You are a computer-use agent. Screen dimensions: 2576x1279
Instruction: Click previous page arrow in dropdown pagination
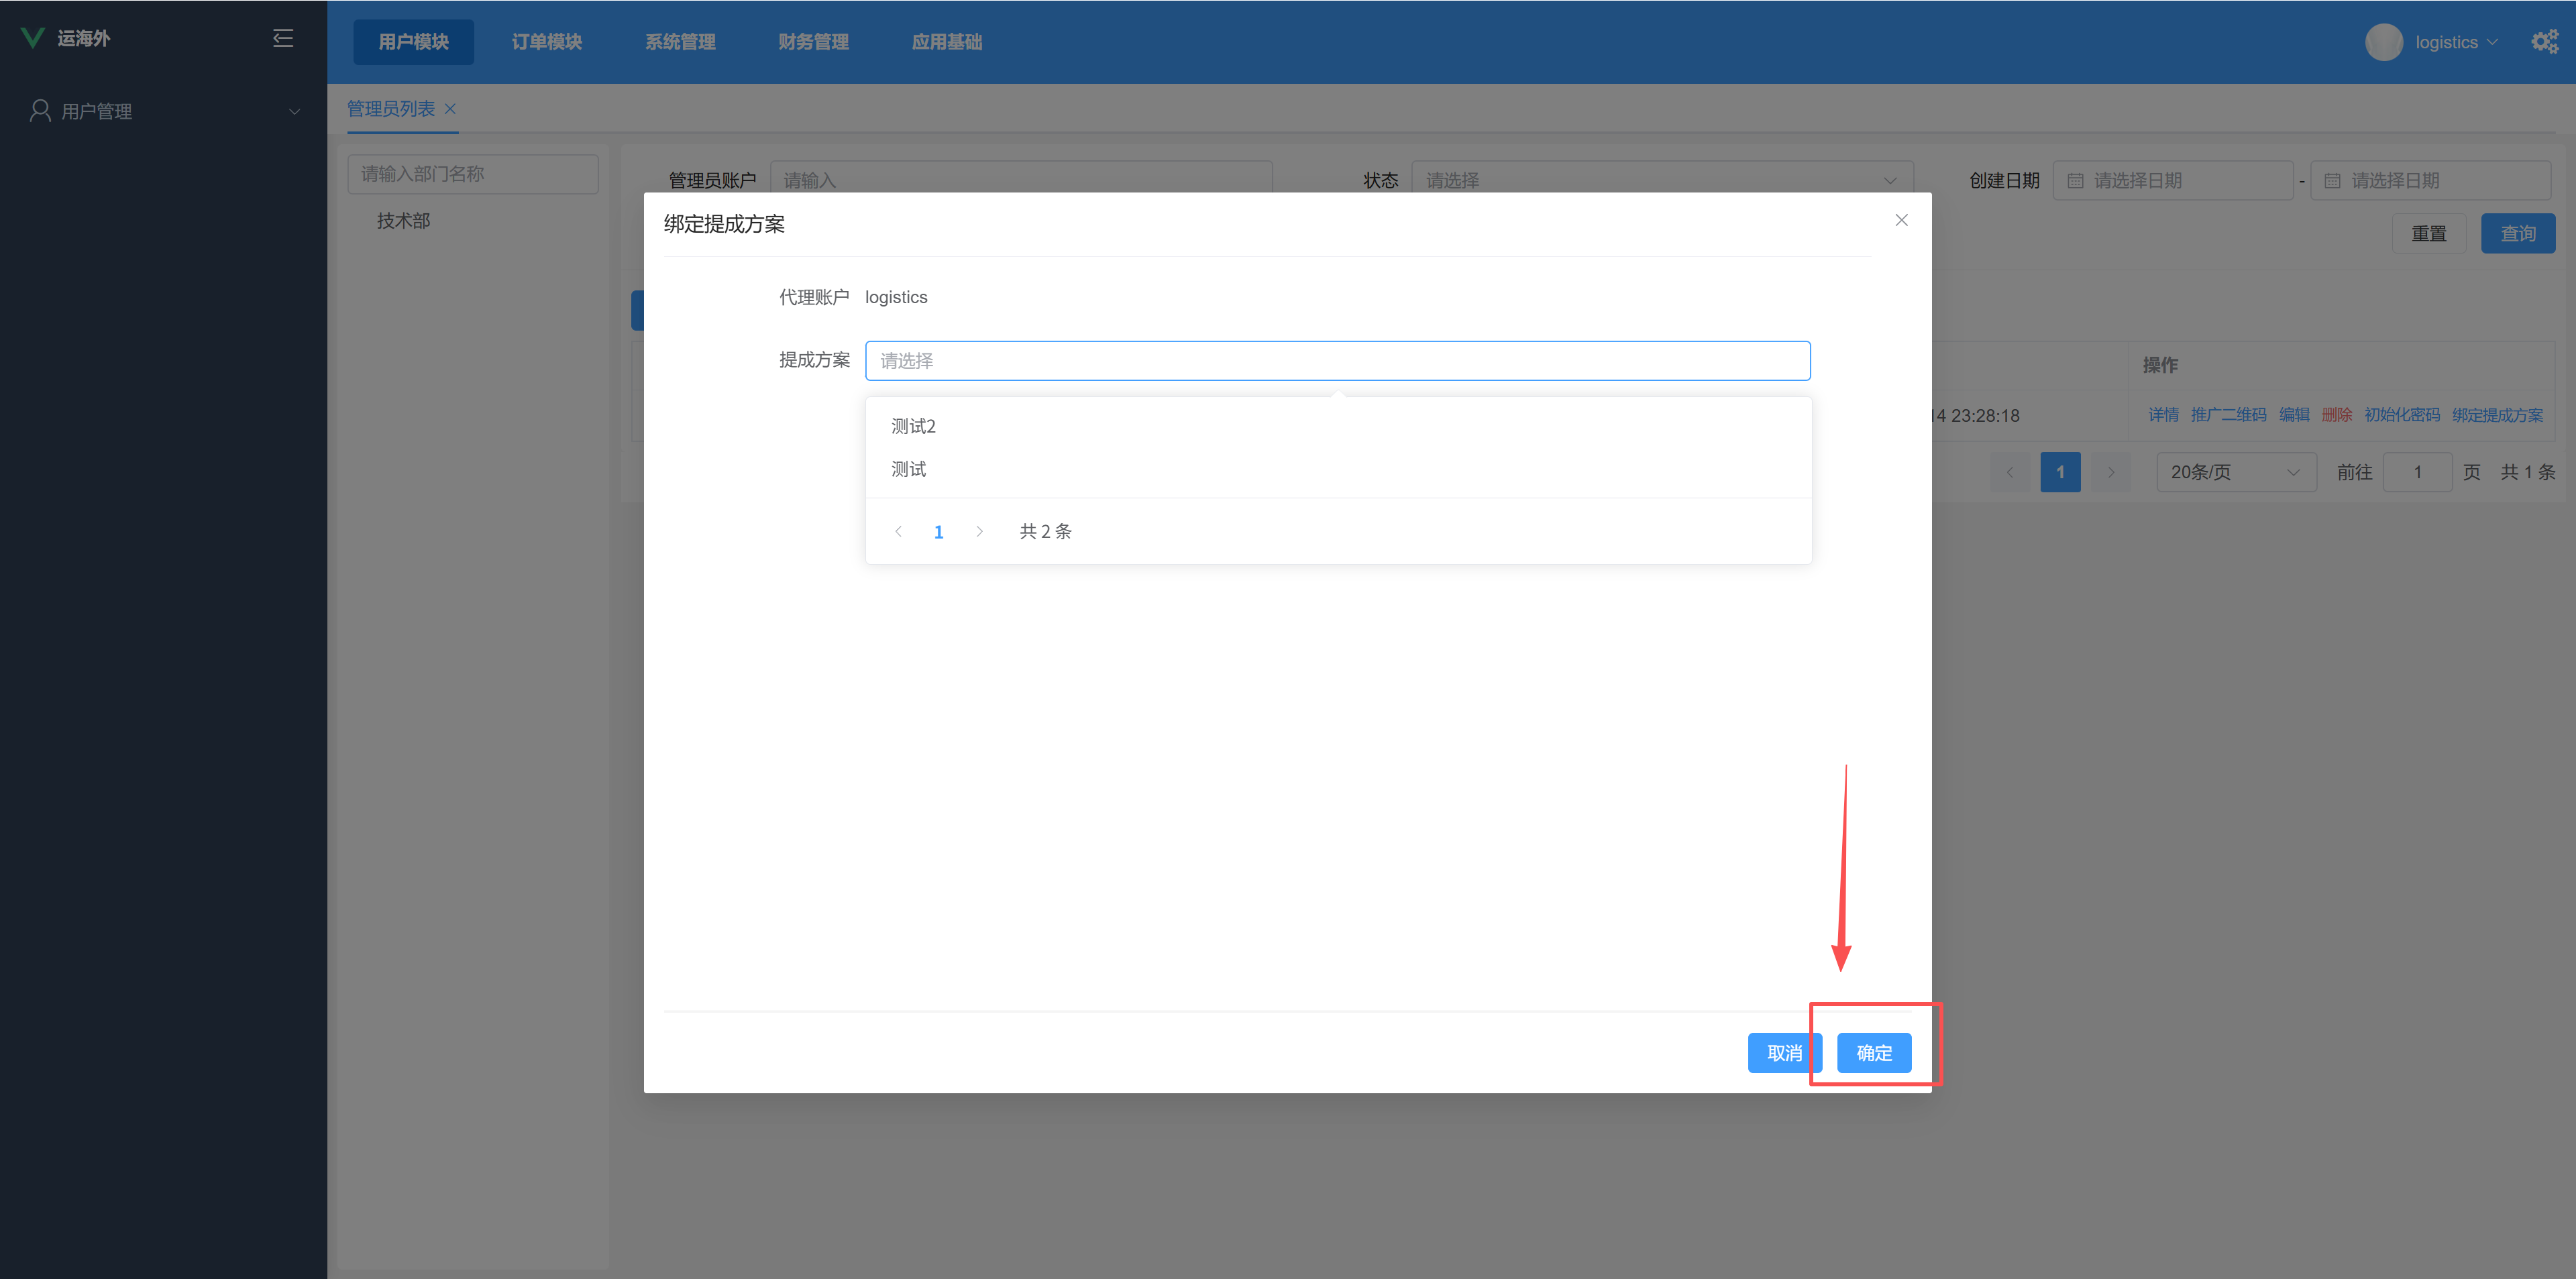point(898,532)
